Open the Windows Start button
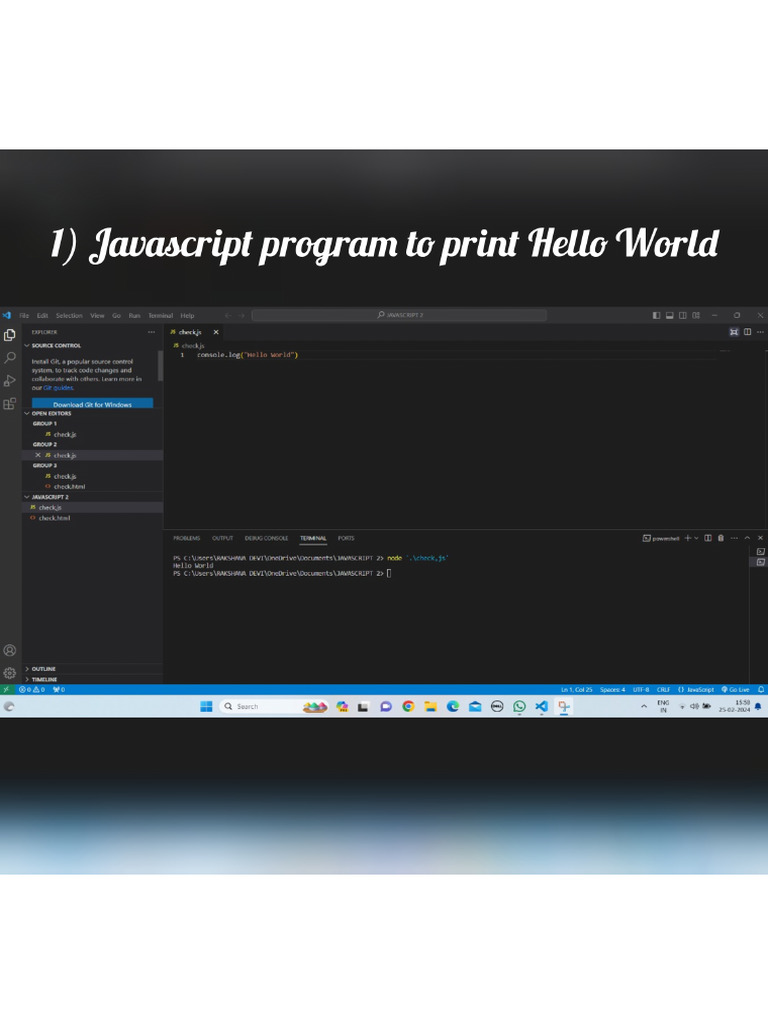This screenshot has height=1024, width=768. coord(206,706)
